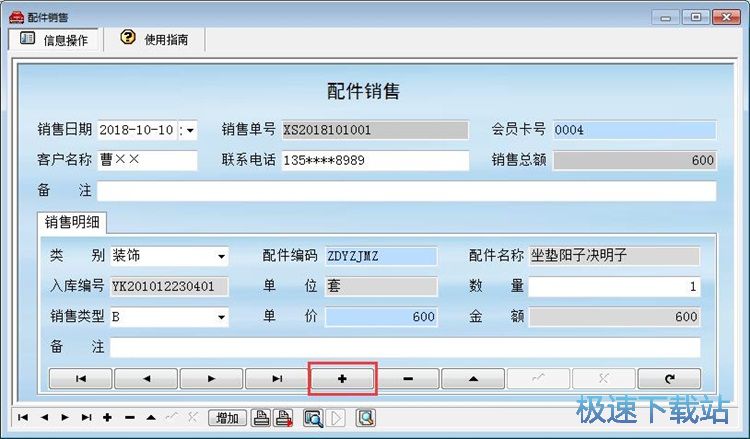Image resolution: width=750 pixels, height=439 pixels.
Task: Insert a new order with the bottom toolbar plus icon
Action: pos(108,417)
